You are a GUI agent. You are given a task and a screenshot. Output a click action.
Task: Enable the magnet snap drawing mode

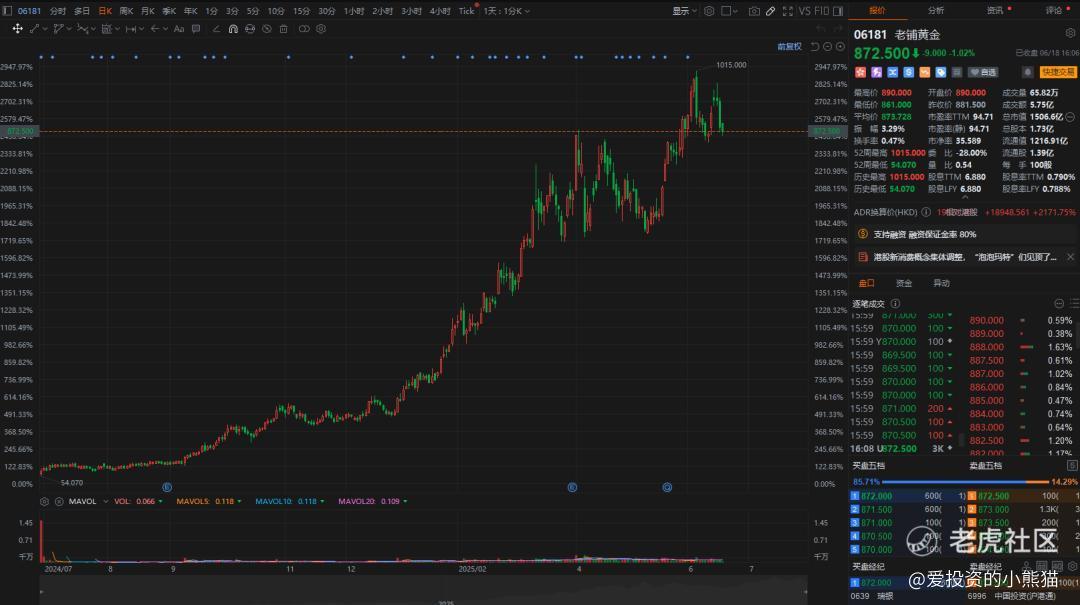tap(233, 29)
